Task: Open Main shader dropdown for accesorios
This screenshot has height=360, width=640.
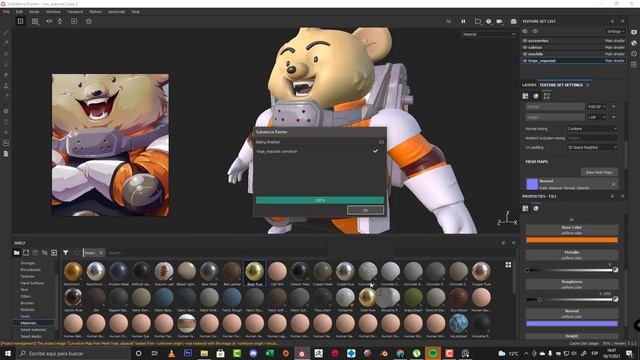Action: (615, 41)
